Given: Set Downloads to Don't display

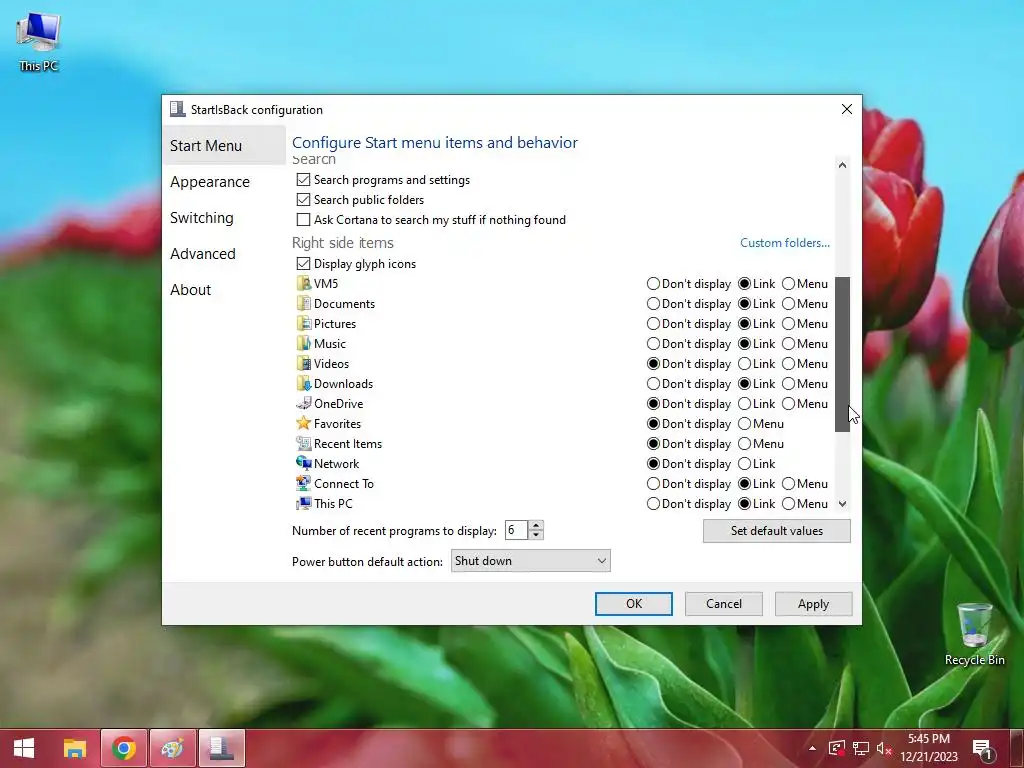Looking at the screenshot, I should [653, 383].
